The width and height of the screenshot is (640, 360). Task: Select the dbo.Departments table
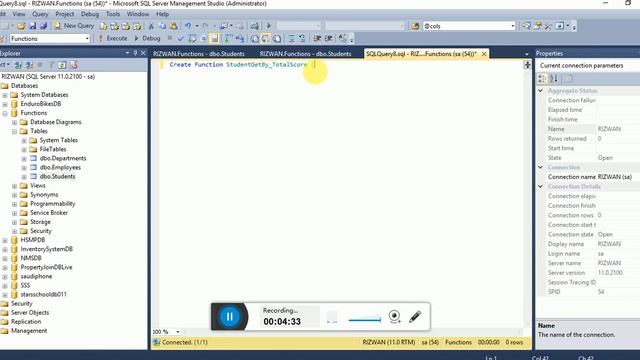tap(63, 158)
